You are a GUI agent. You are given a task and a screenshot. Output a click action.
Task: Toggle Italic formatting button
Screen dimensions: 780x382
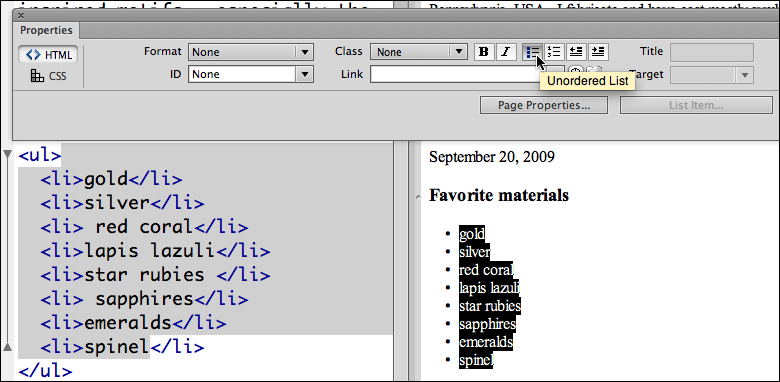[x=505, y=52]
